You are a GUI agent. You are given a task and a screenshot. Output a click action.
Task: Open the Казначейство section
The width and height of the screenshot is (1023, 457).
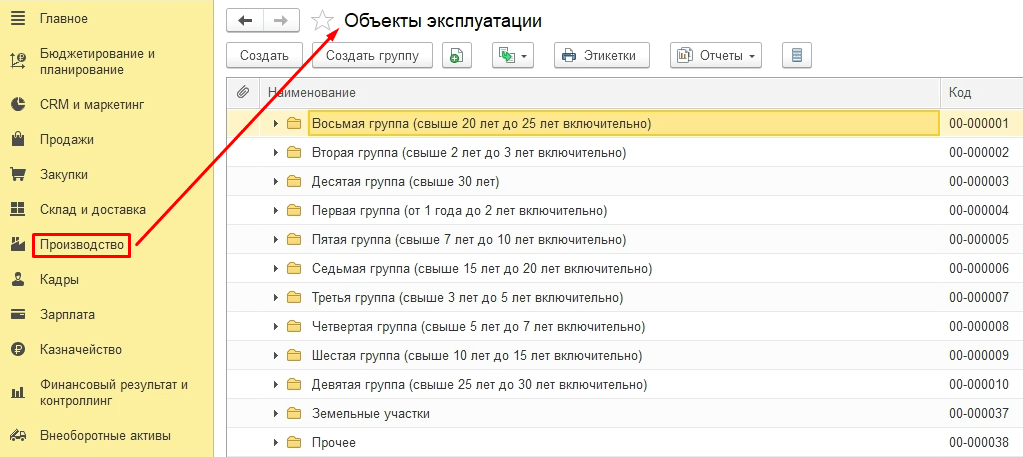(81, 350)
